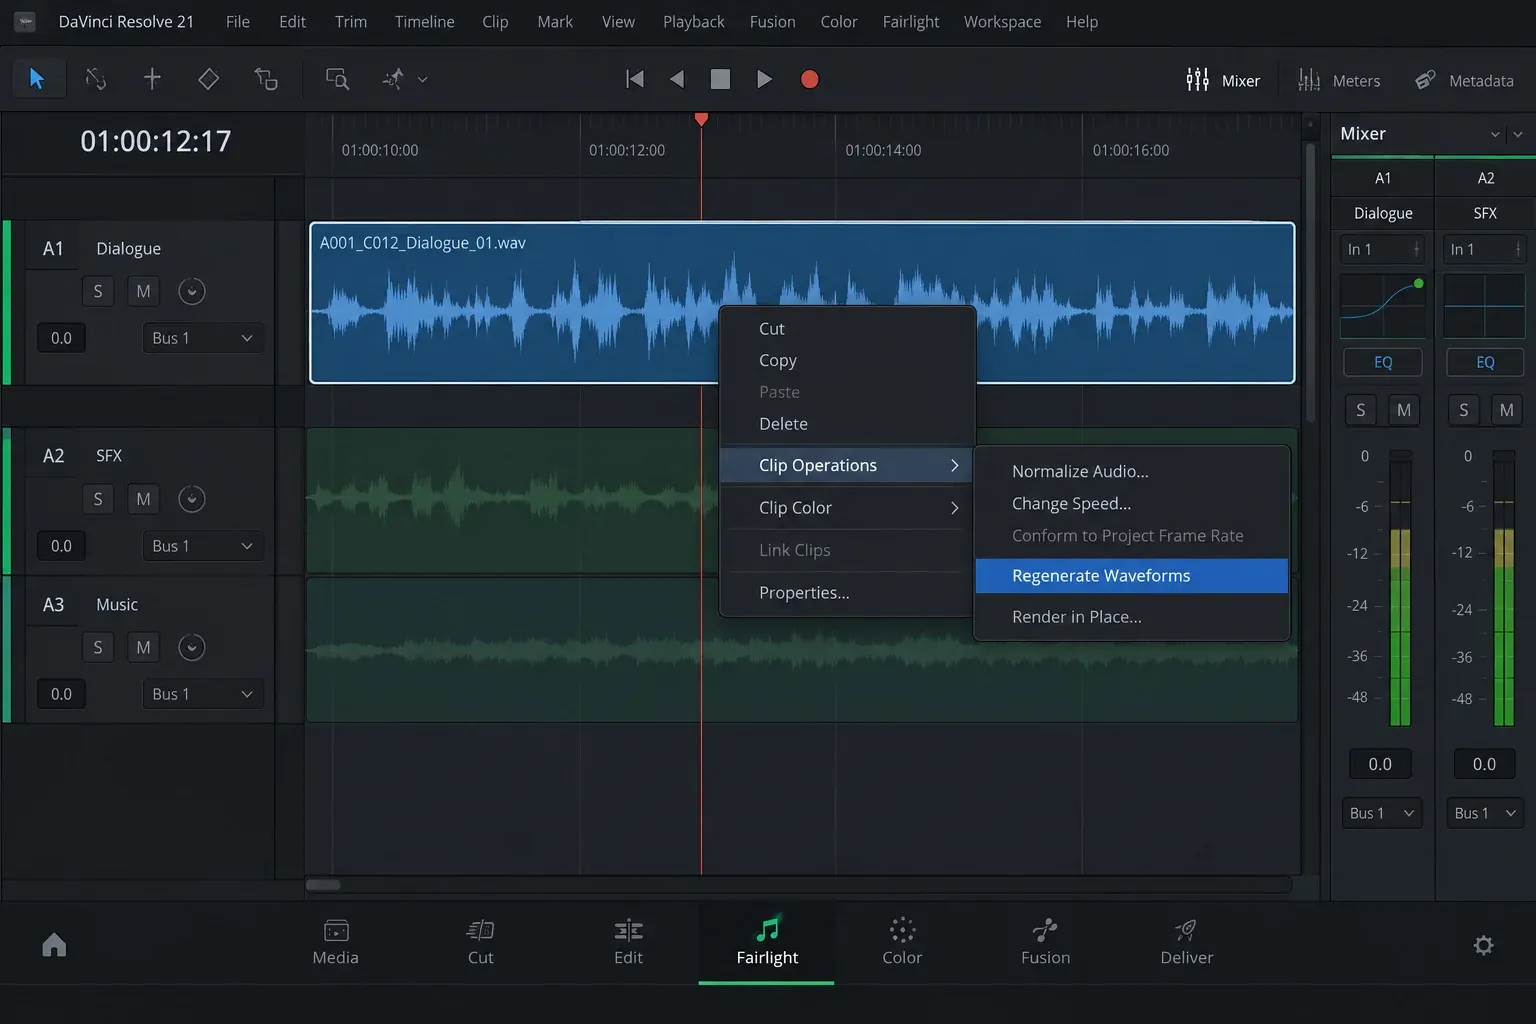
Task: Click the automation tool icon
Action: pyautogui.click(x=393, y=79)
